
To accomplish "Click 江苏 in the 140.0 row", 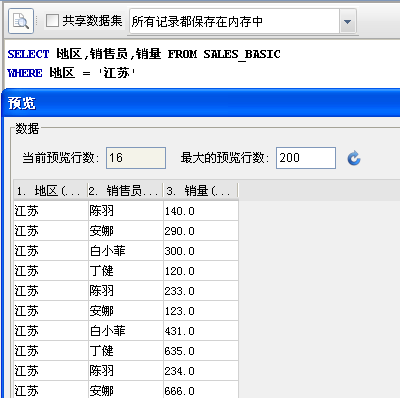I will [51, 211].
